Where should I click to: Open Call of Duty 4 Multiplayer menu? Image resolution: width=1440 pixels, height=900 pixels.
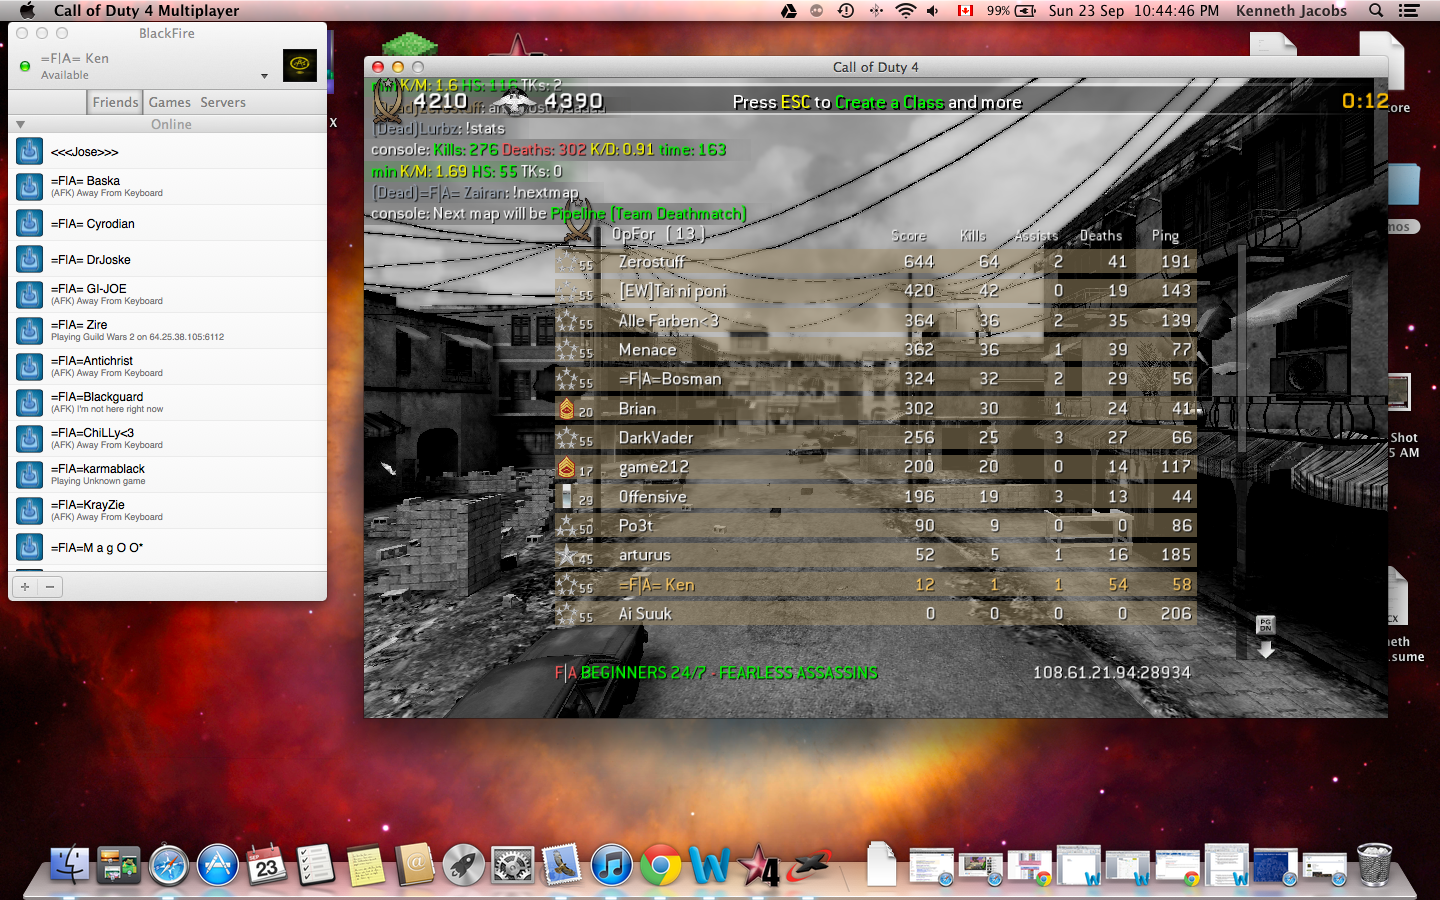[x=146, y=11]
